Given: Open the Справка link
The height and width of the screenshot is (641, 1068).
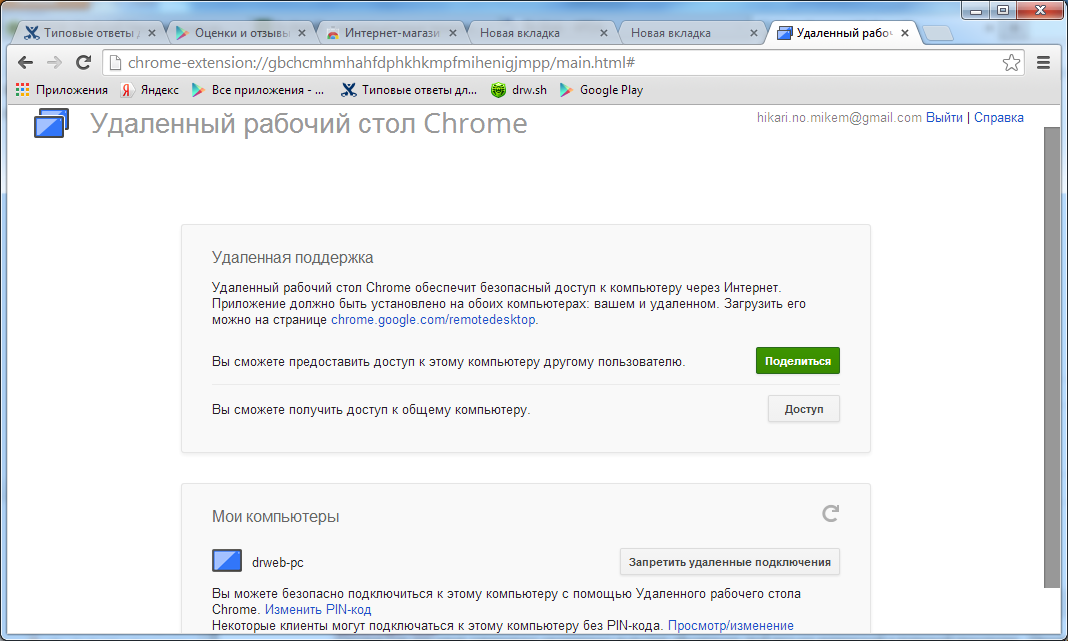Looking at the screenshot, I should 999,117.
